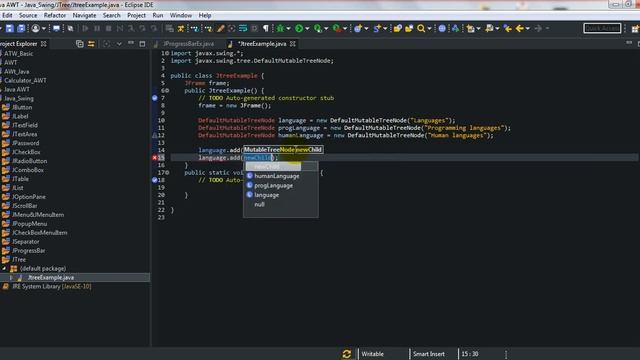This screenshot has width=640, height=360.
Task: Close the JtreeExample.java editor tab
Action: pos(293,44)
